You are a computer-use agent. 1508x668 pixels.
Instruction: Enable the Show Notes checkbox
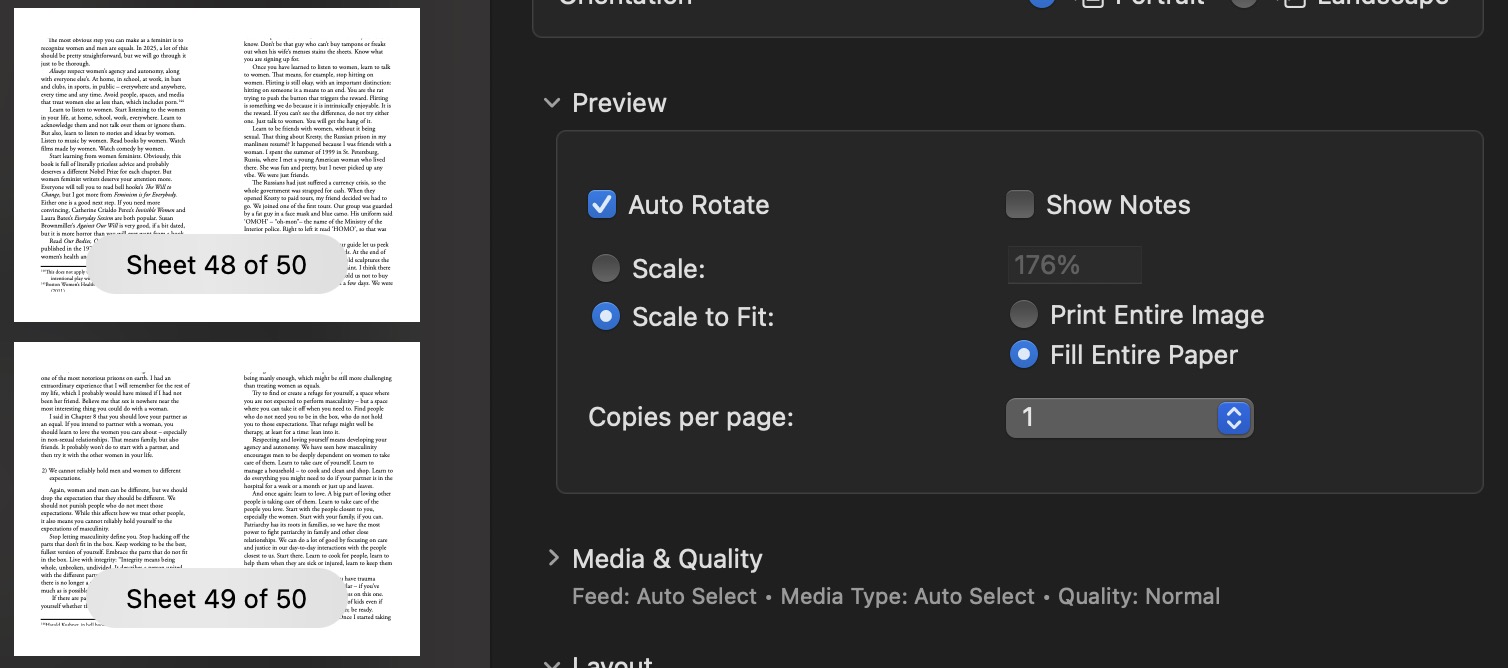click(x=1020, y=204)
